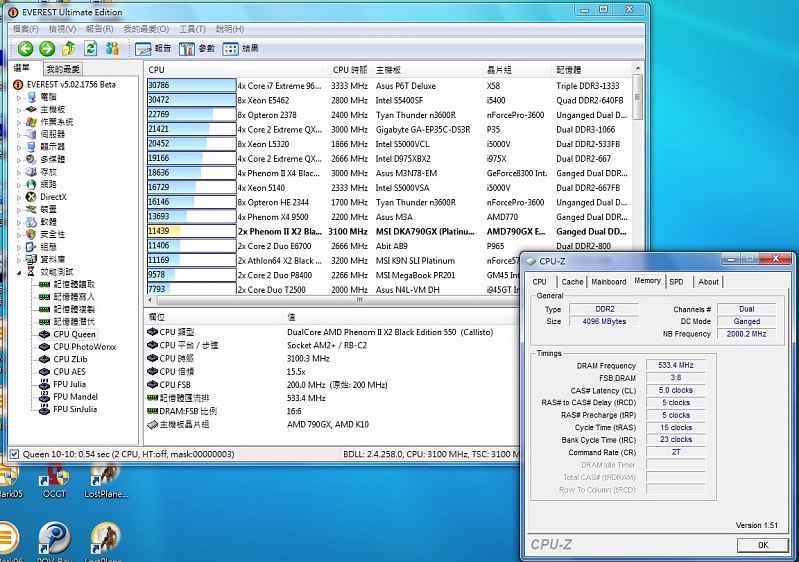Select the 多媒體 multimedia tree item
Viewport: 799px width, 562px height.
click(x=52, y=159)
